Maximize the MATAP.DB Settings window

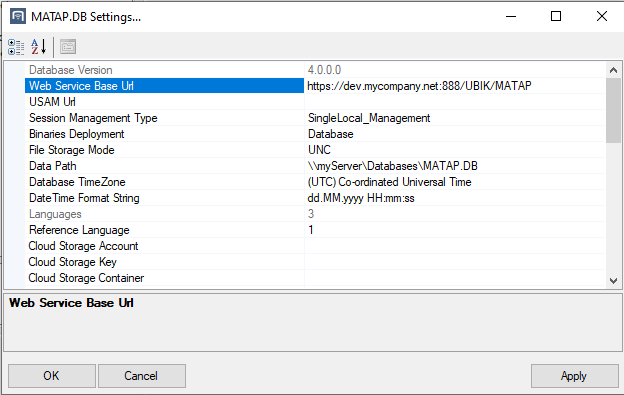pos(556,16)
